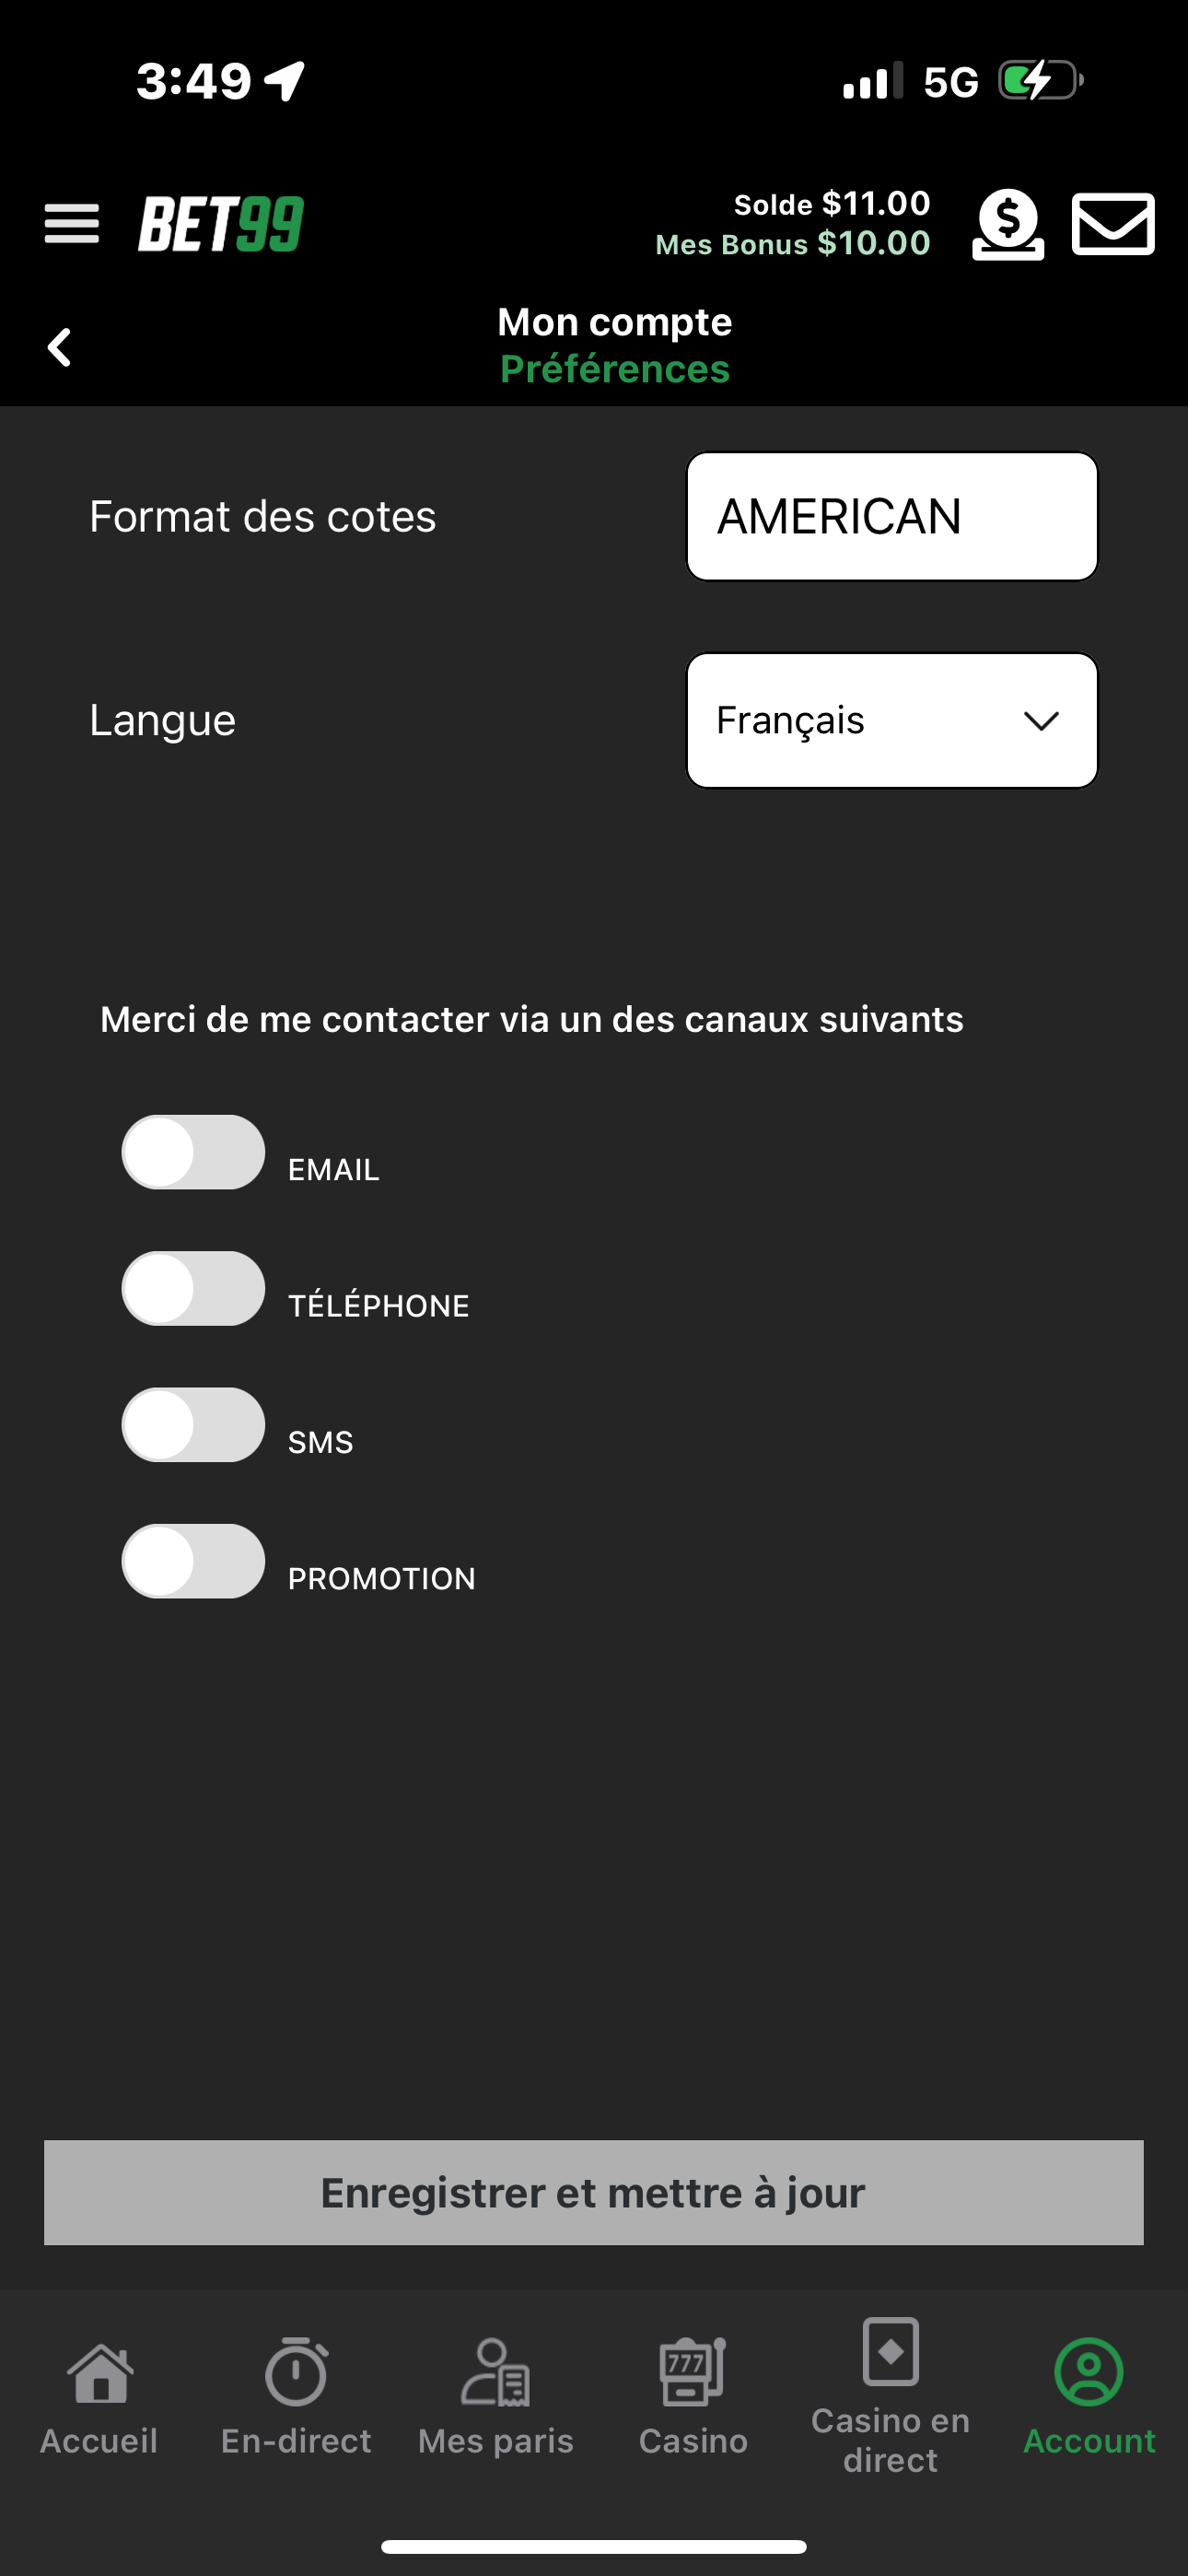Switch on the PROMOTION toggle

tap(193, 1561)
